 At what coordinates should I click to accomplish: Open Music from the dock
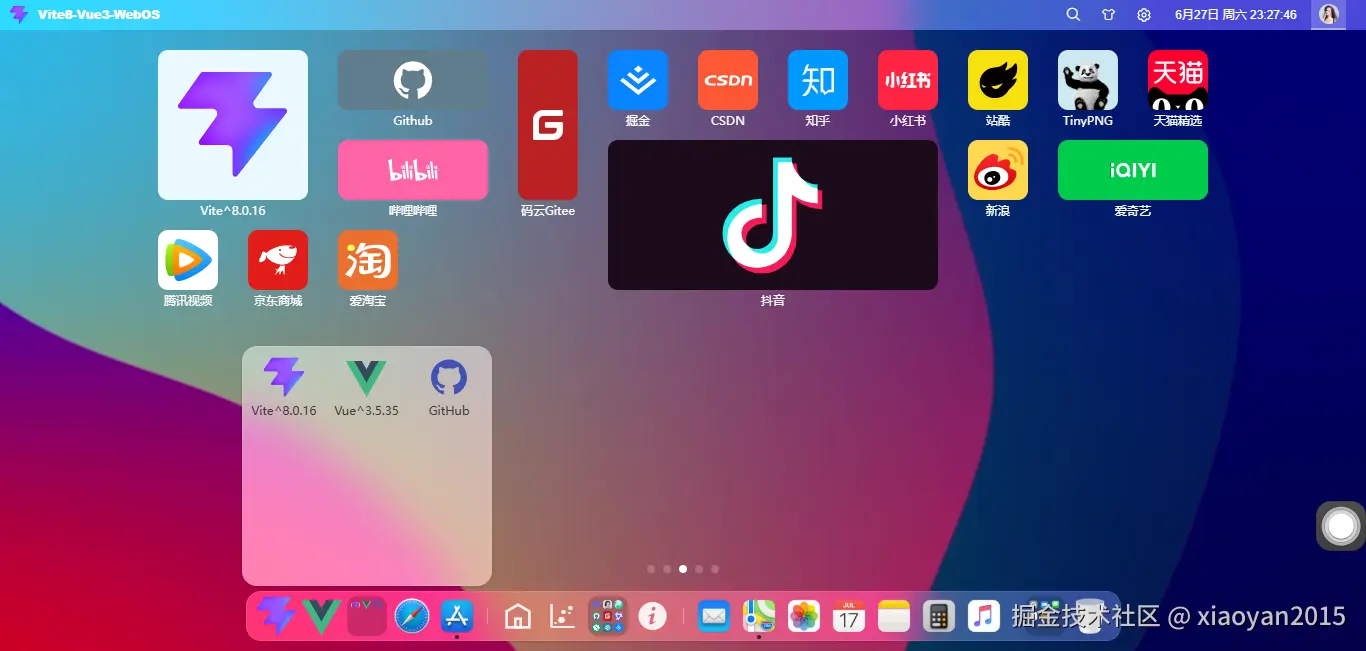[984, 616]
